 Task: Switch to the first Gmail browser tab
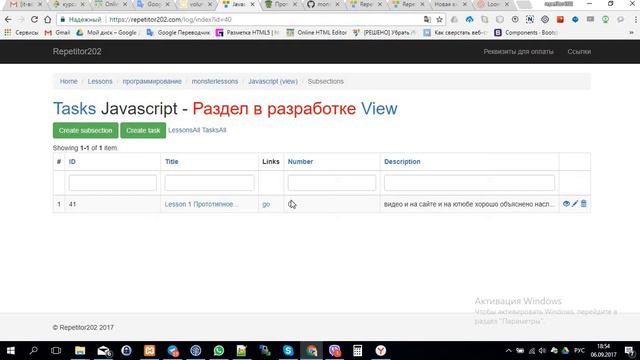[x=25, y=4]
